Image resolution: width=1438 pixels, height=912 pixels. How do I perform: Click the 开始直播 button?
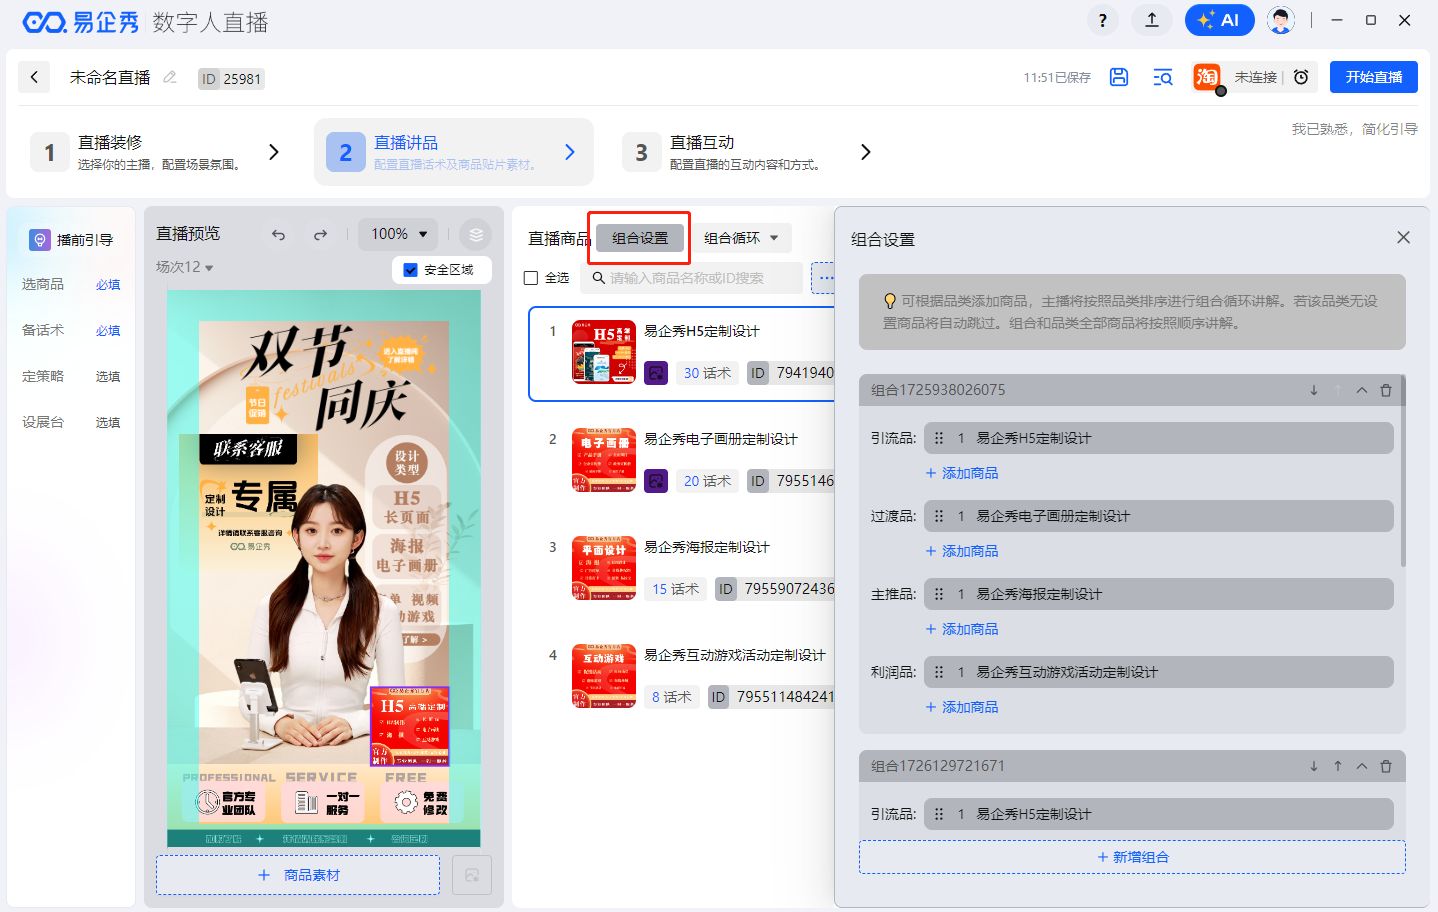pyautogui.click(x=1373, y=77)
